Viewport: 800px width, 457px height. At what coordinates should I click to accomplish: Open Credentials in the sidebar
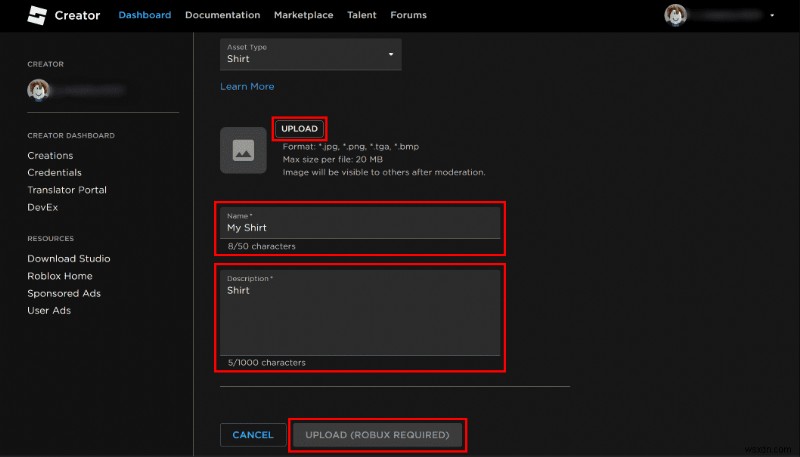(54, 172)
